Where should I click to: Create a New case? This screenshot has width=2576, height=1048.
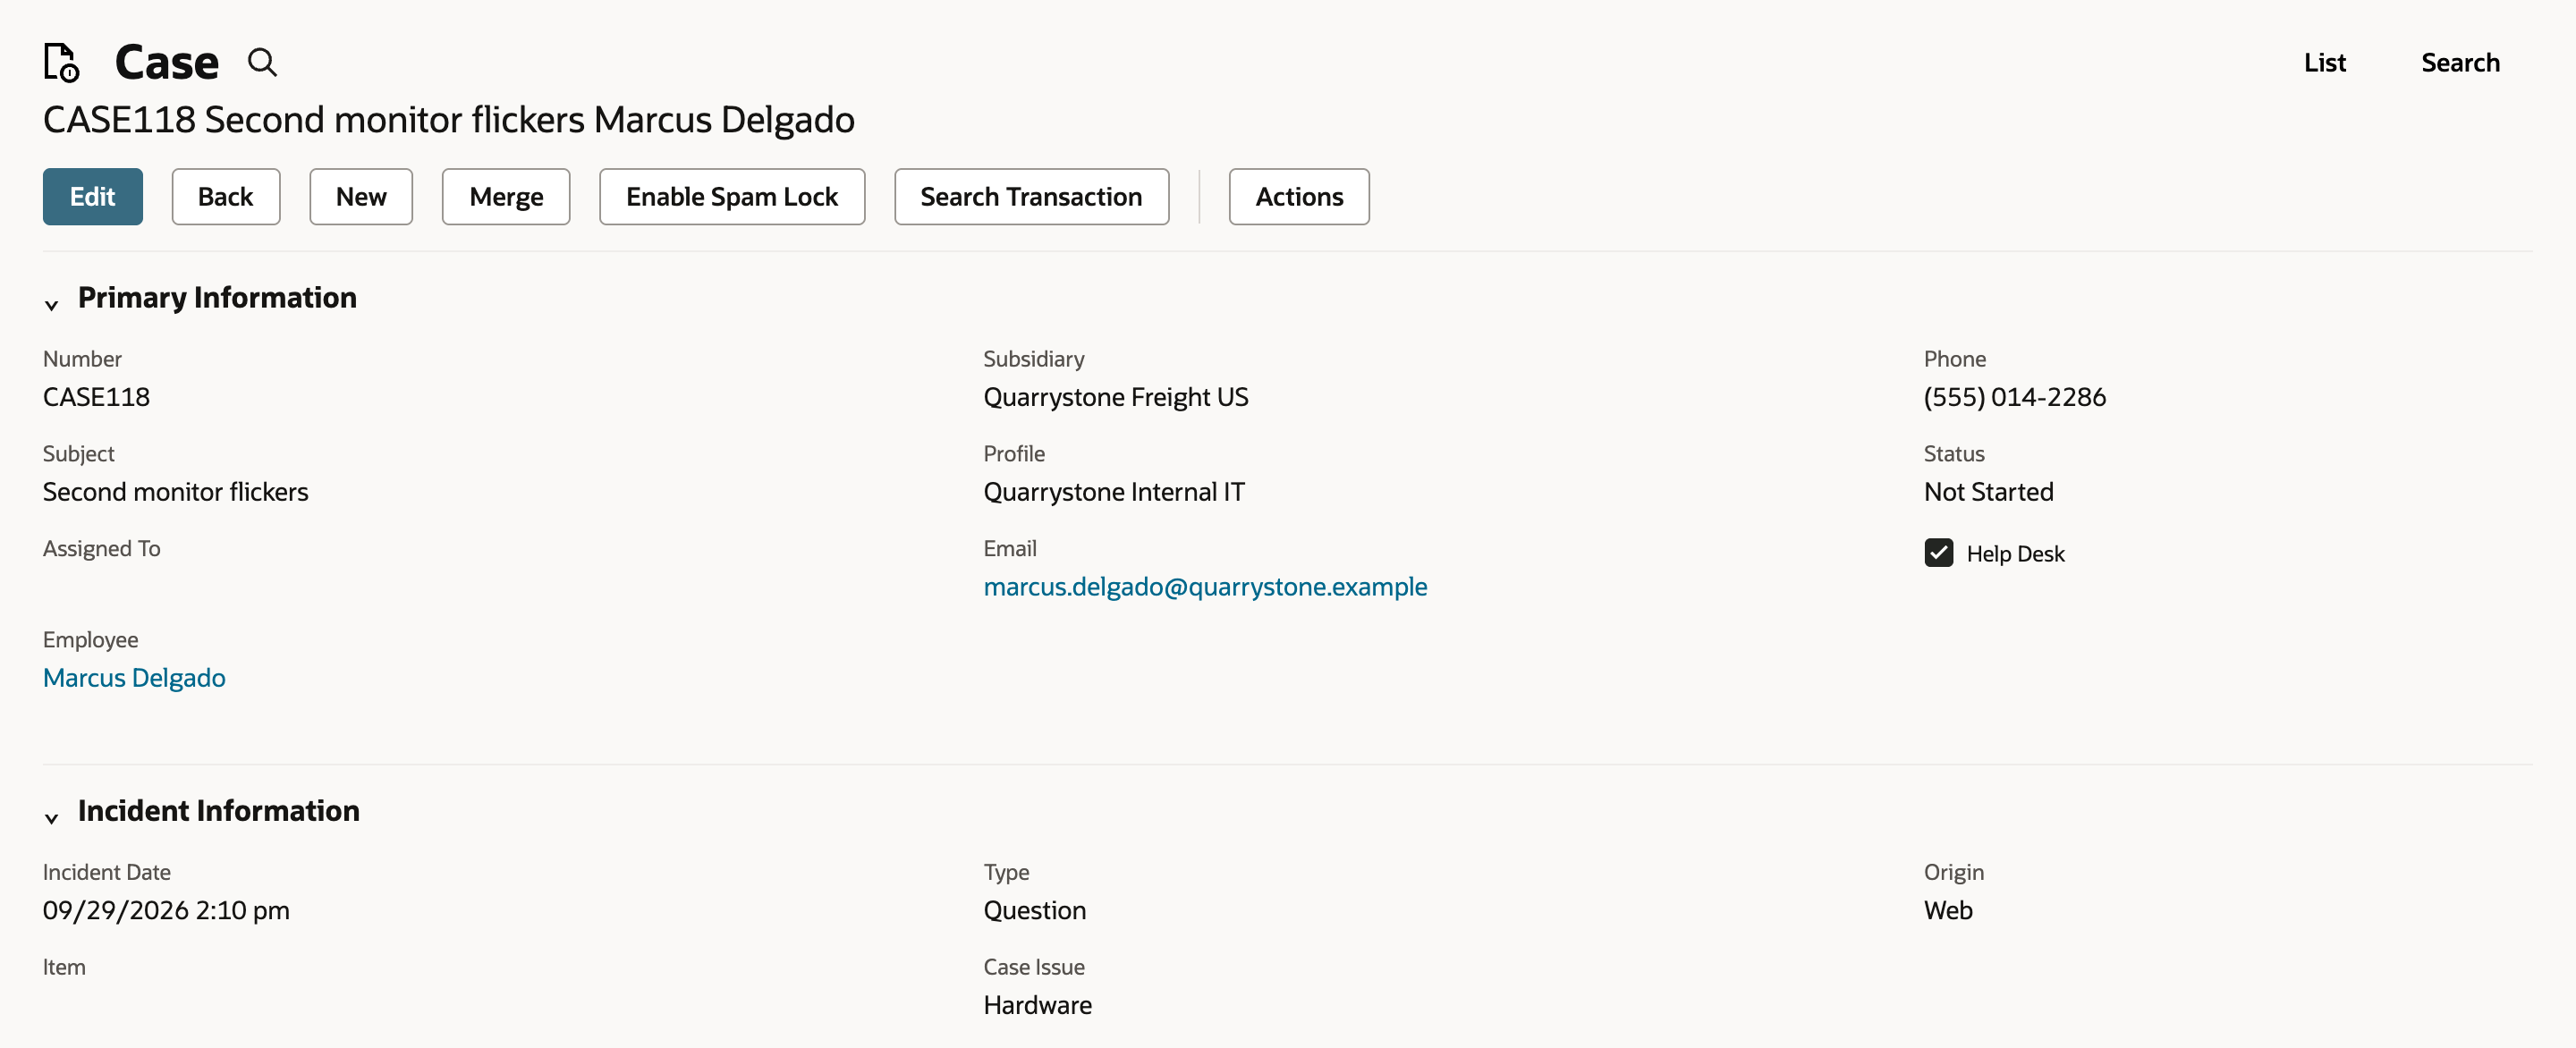(x=361, y=197)
